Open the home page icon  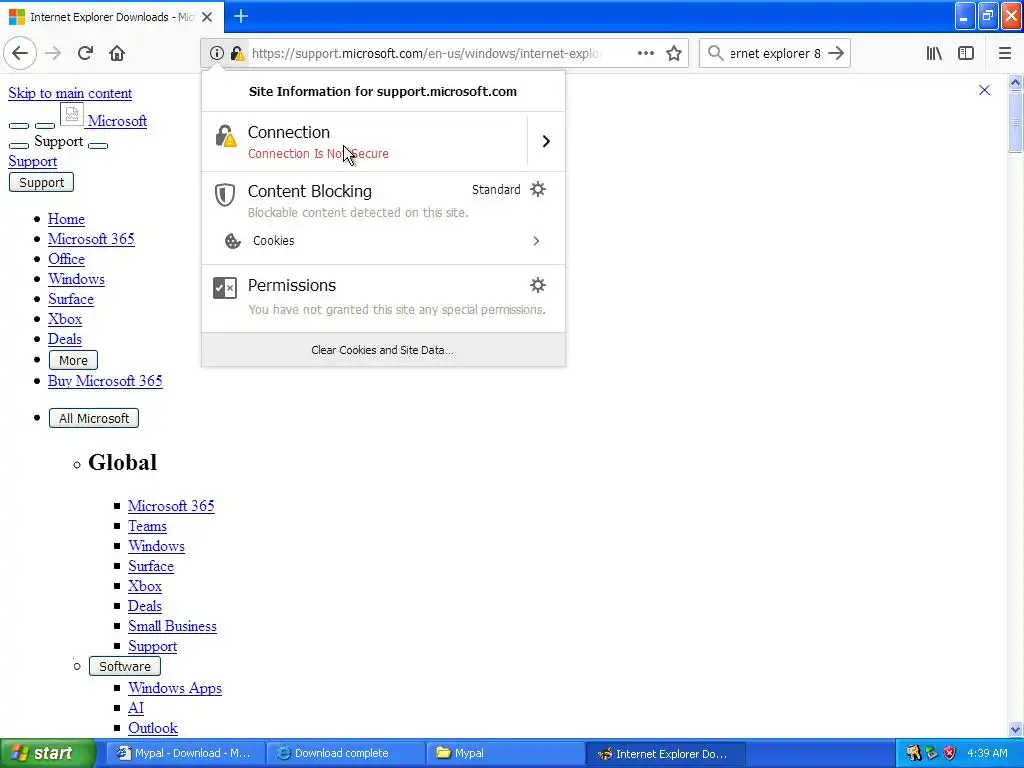click(x=117, y=53)
